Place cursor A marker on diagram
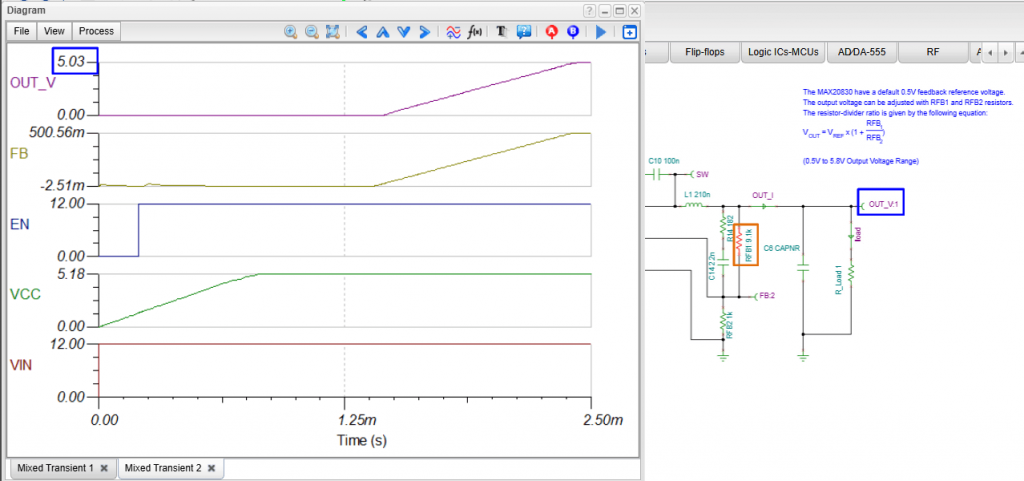This screenshot has width=1024, height=481. (x=551, y=32)
